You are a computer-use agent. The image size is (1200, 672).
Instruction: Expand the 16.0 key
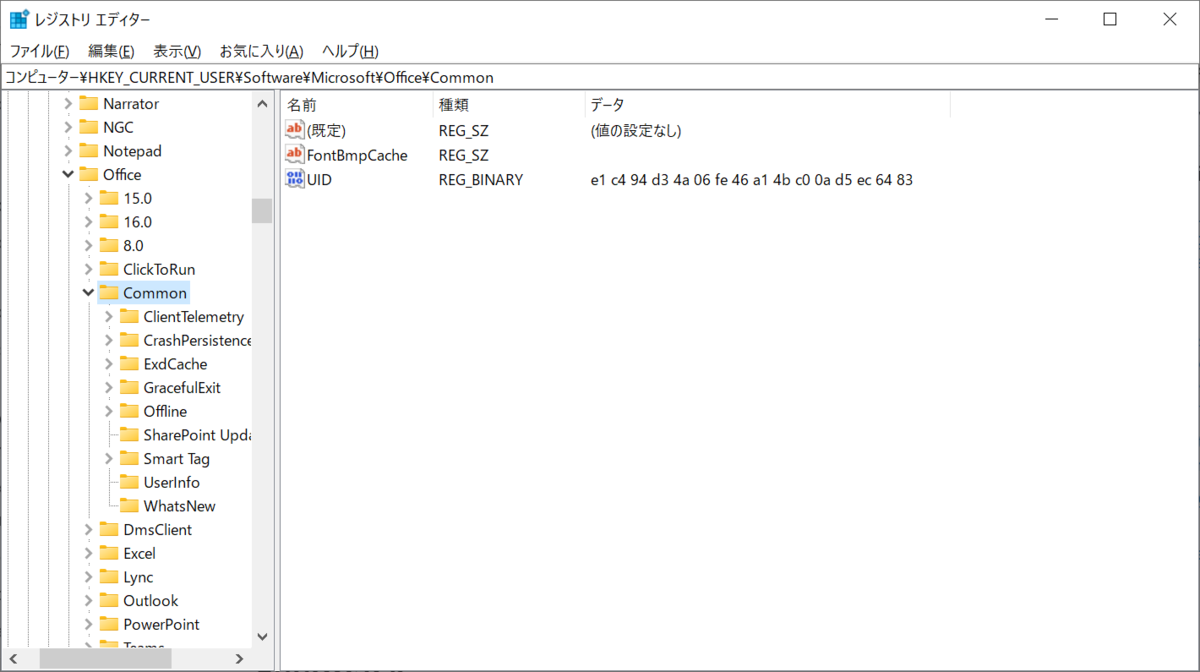[x=88, y=222]
